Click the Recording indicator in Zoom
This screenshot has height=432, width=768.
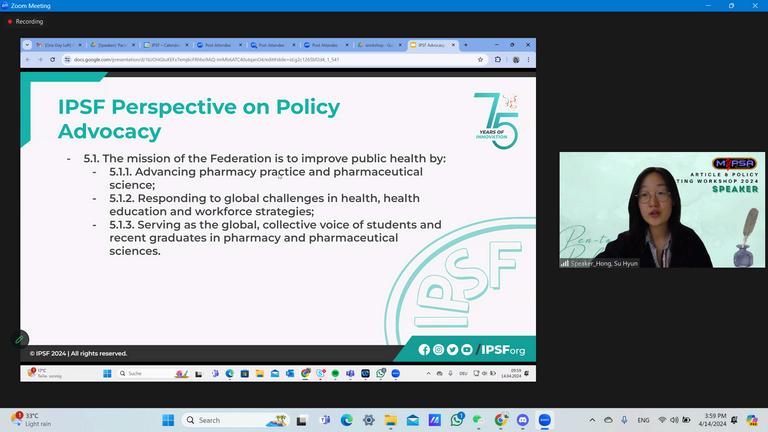tap(25, 22)
